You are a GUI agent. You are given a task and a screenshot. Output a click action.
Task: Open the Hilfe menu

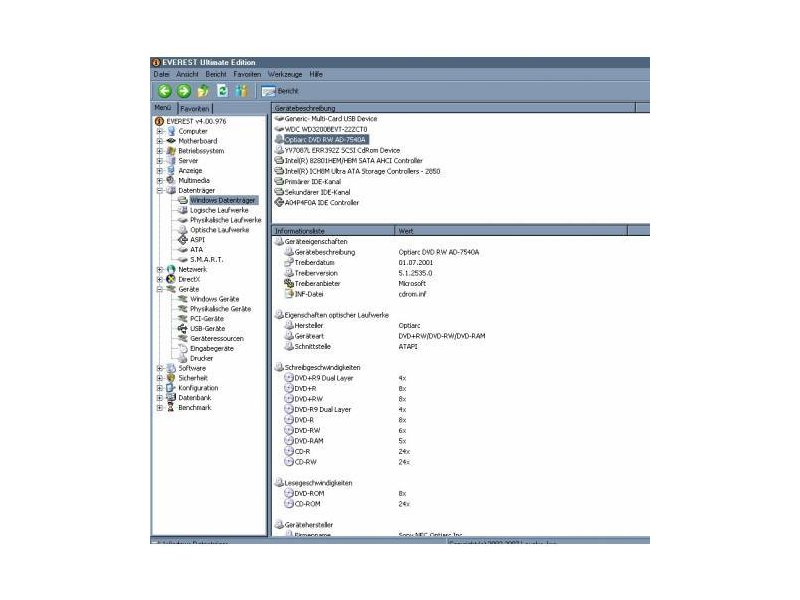coord(316,74)
